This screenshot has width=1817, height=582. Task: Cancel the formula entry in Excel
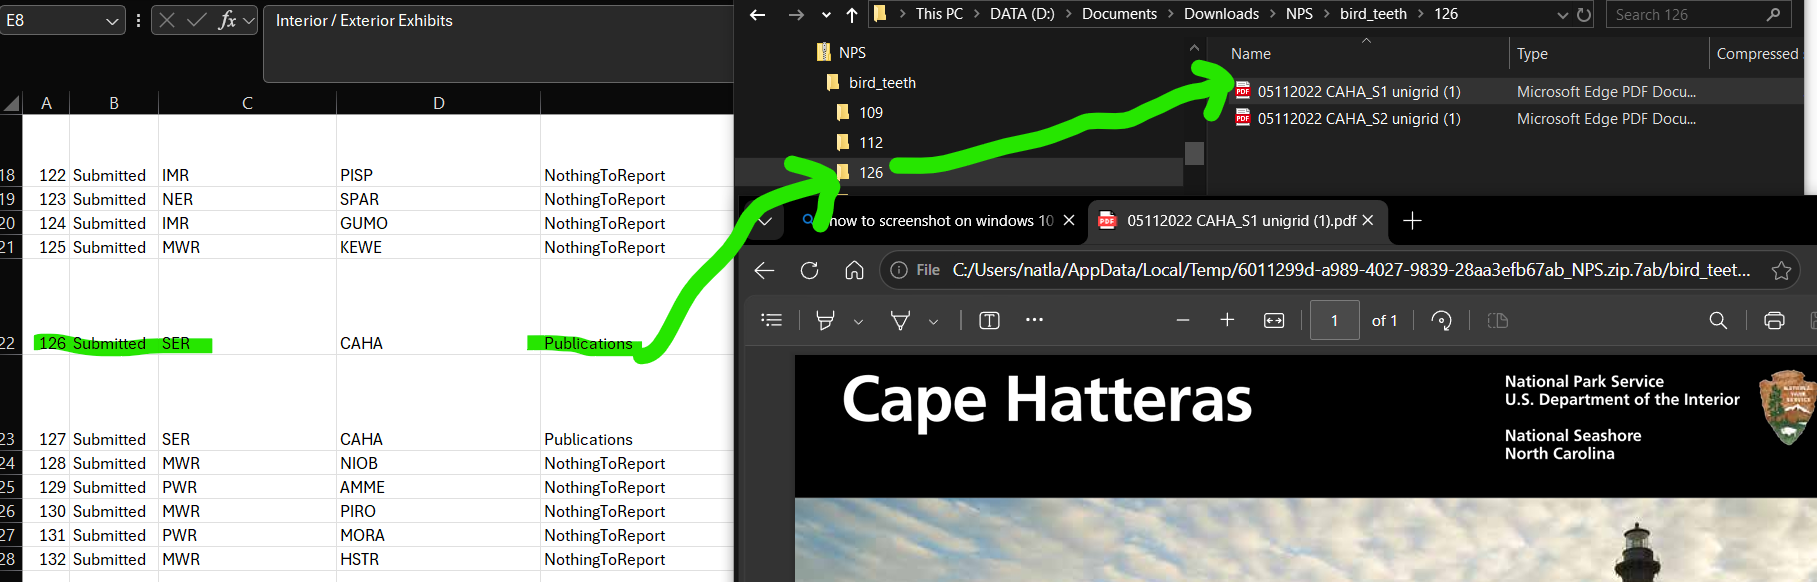(167, 20)
